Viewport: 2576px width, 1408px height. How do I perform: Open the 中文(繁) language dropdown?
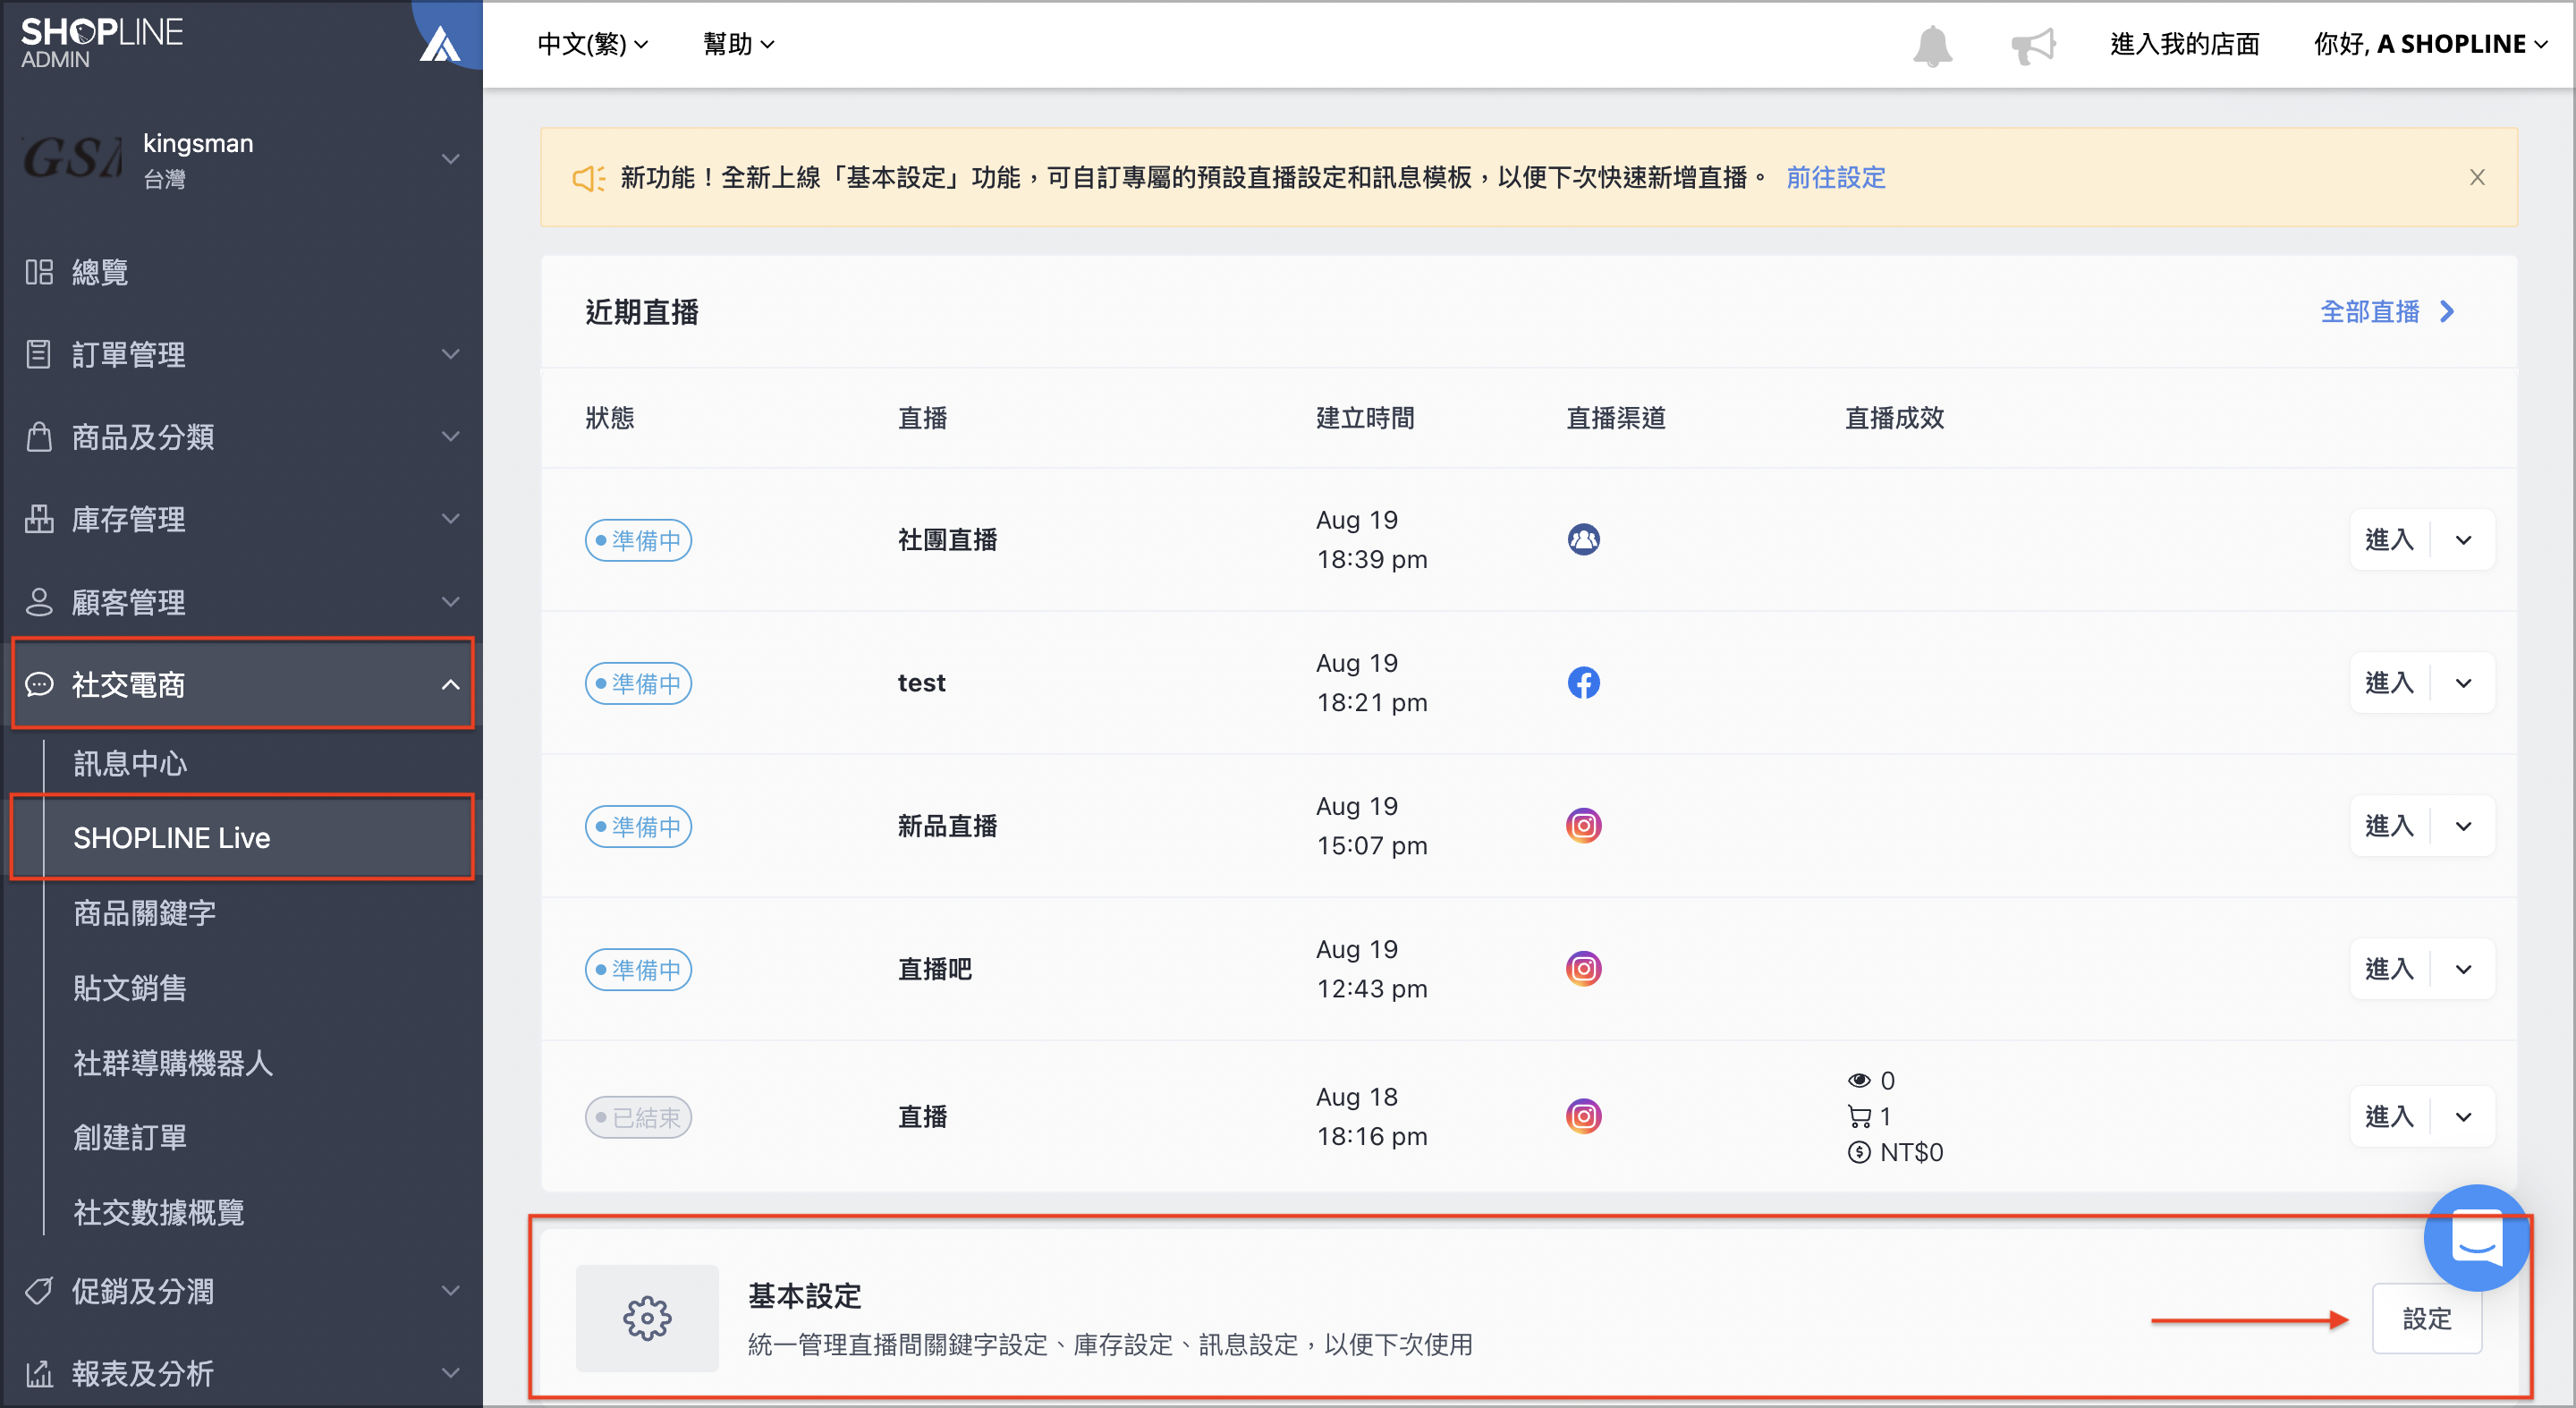(x=593, y=44)
